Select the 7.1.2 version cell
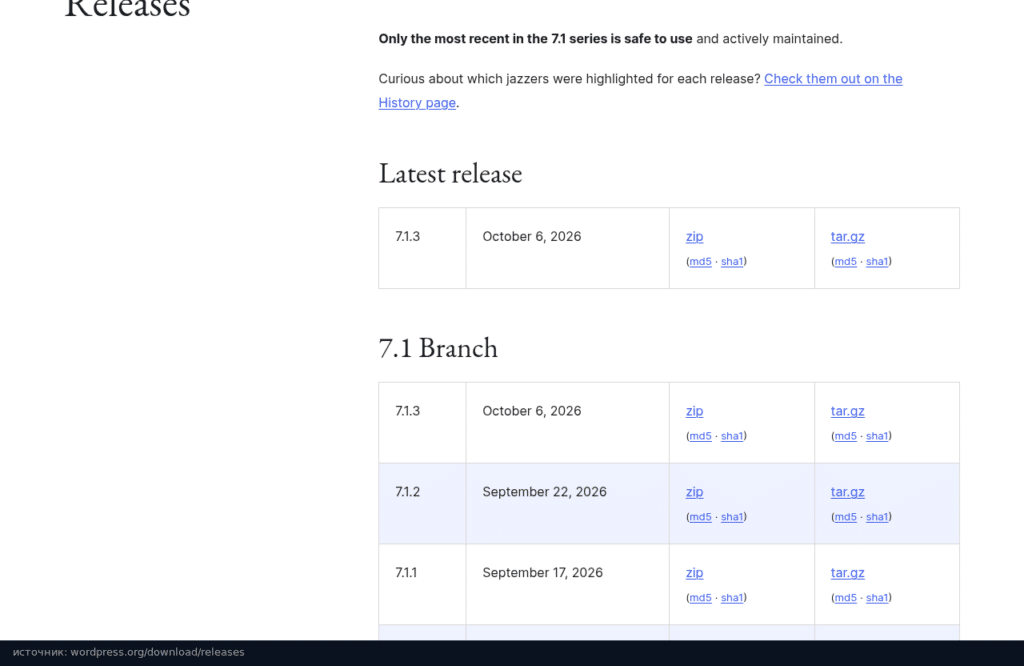The width and height of the screenshot is (1024, 666). coord(423,503)
